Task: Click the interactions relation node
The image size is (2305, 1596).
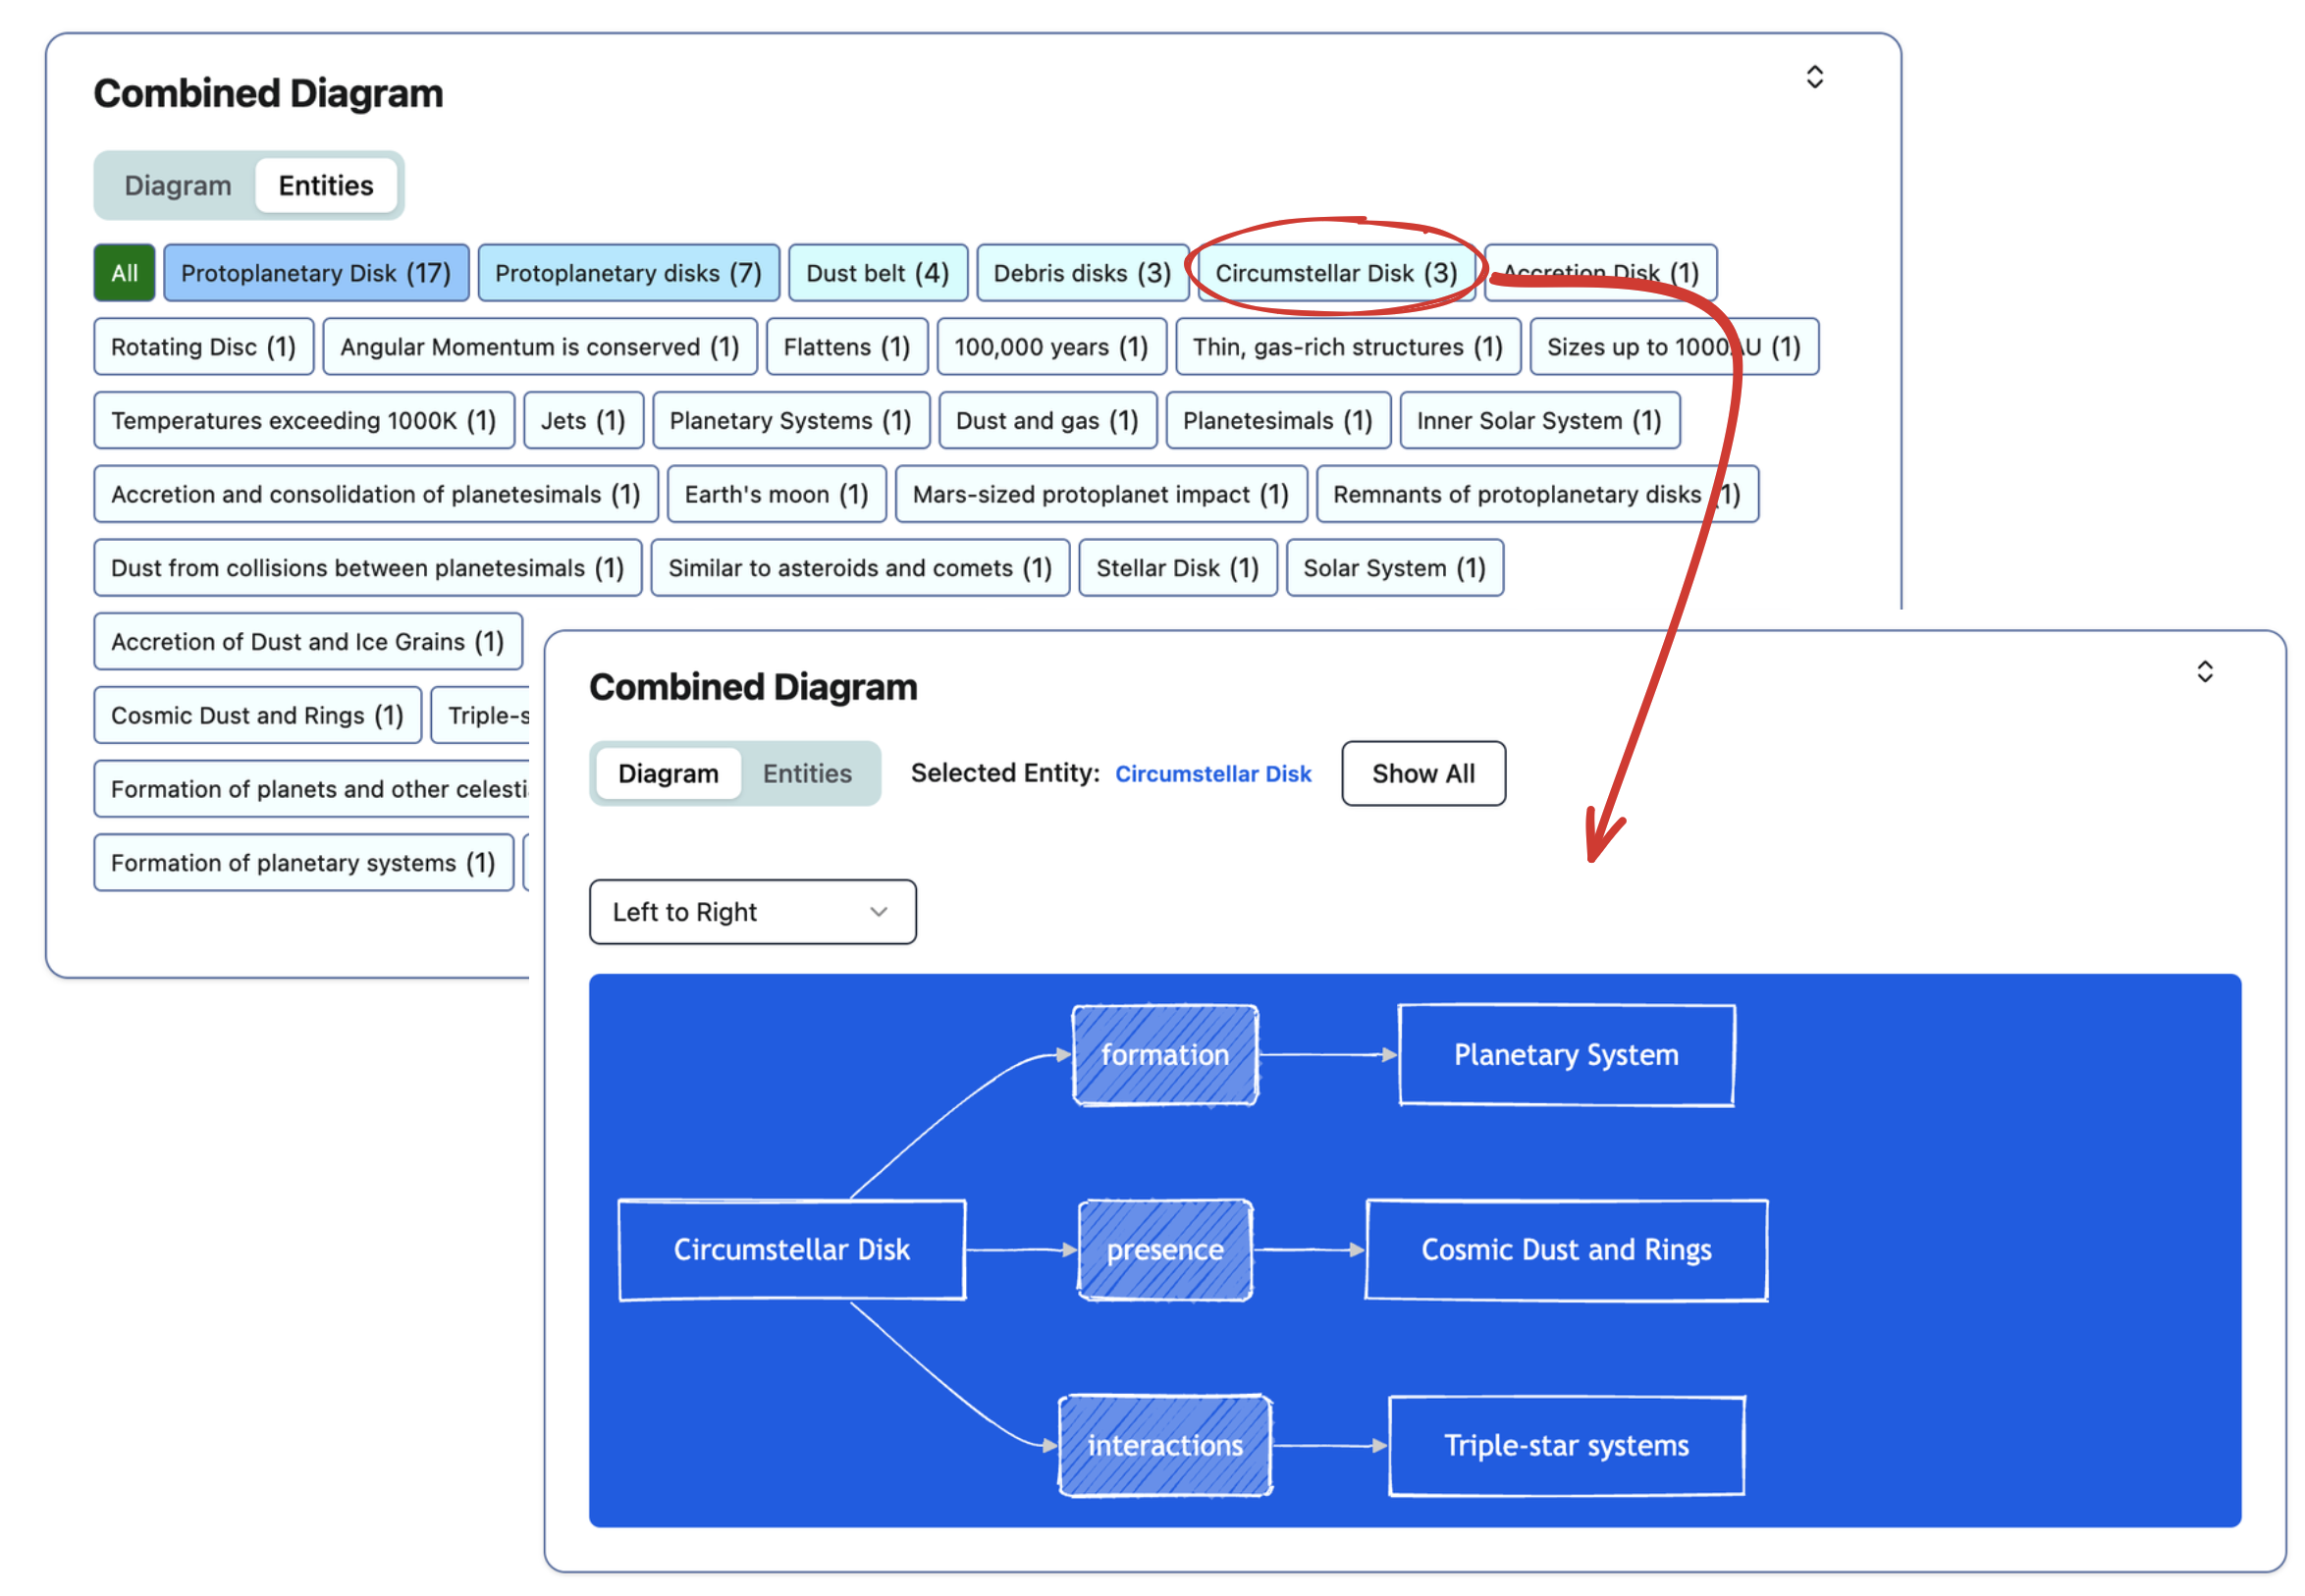Action: 1164,1445
